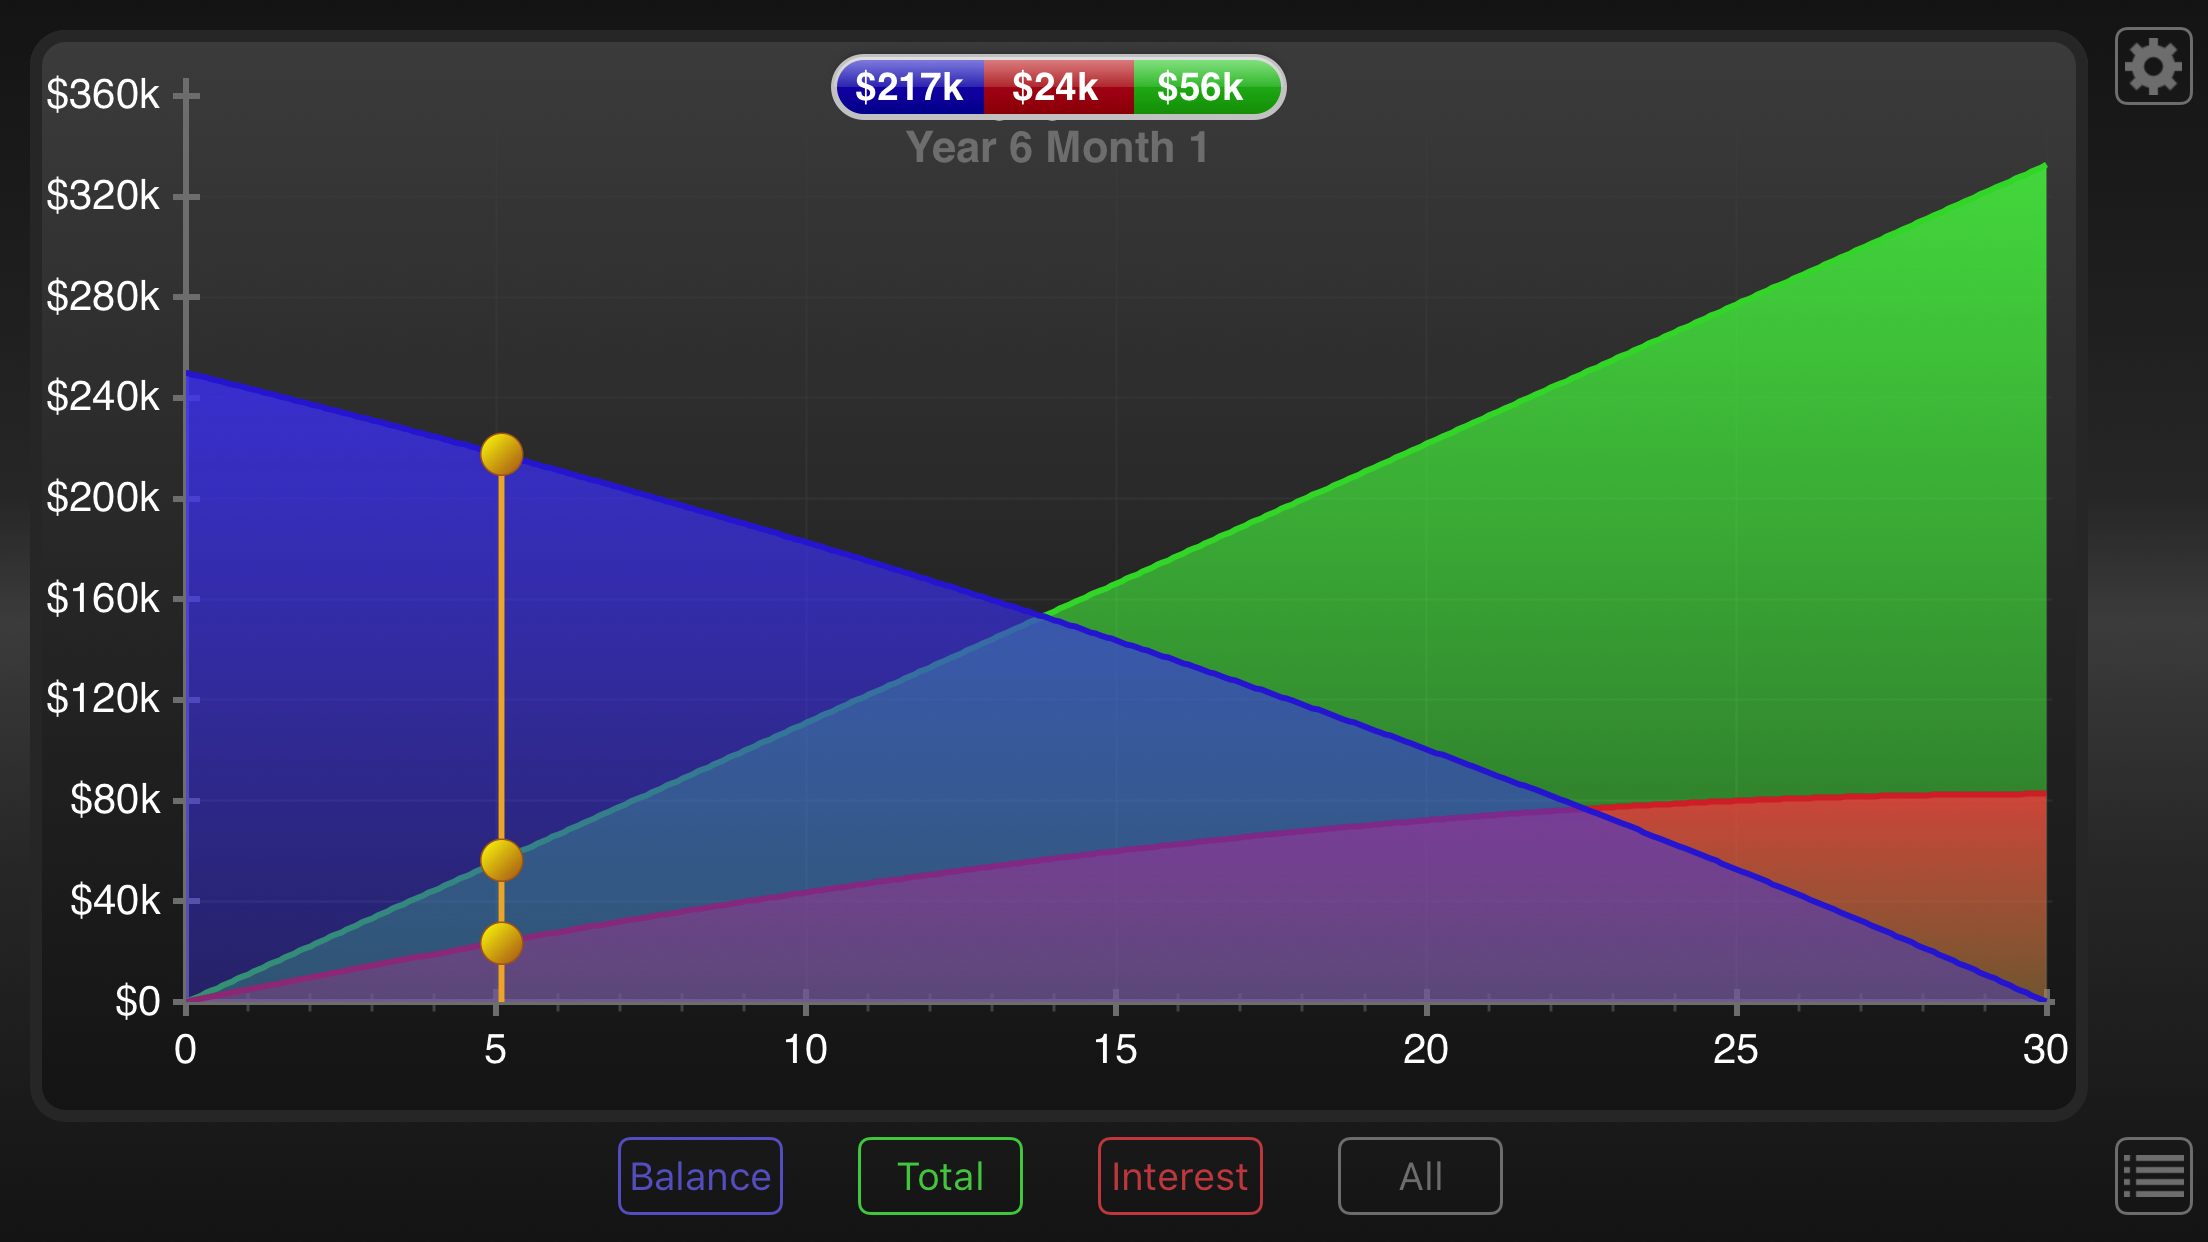Toggle the Total series button
This screenshot has width=2208, height=1242.
coord(940,1176)
